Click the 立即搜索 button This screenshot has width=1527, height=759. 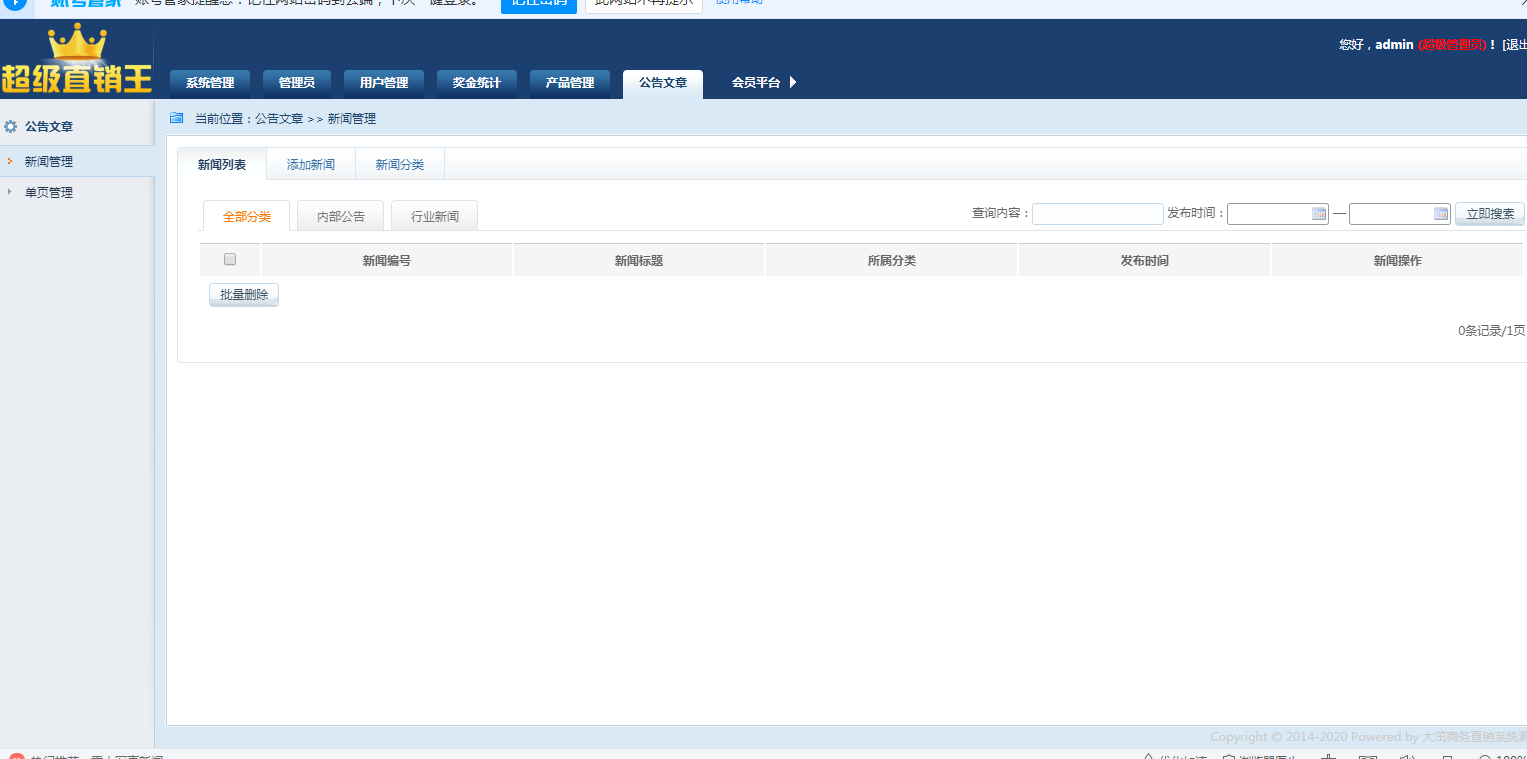[1489, 214]
